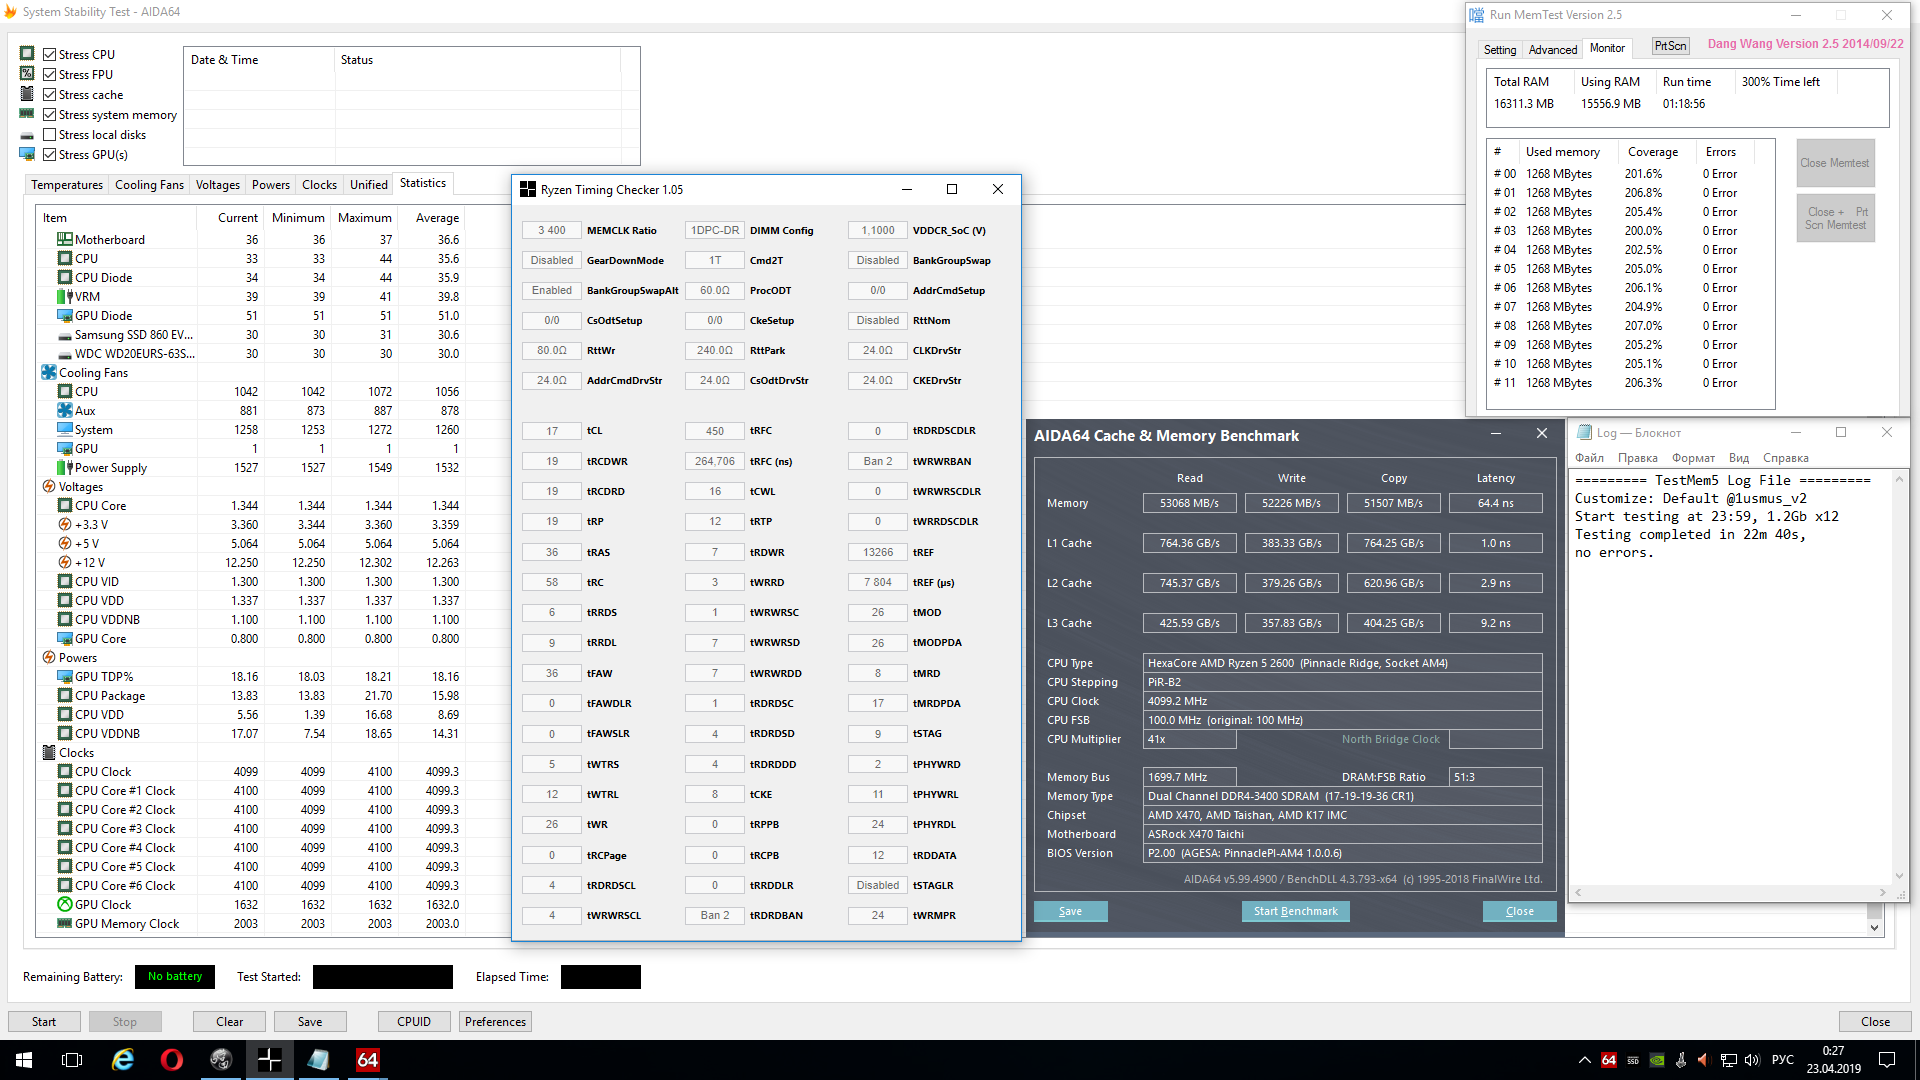Viewport: 1920px width, 1080px height.
Task: Open the Advanced tab in MemTest
Action: (1552, 49)
